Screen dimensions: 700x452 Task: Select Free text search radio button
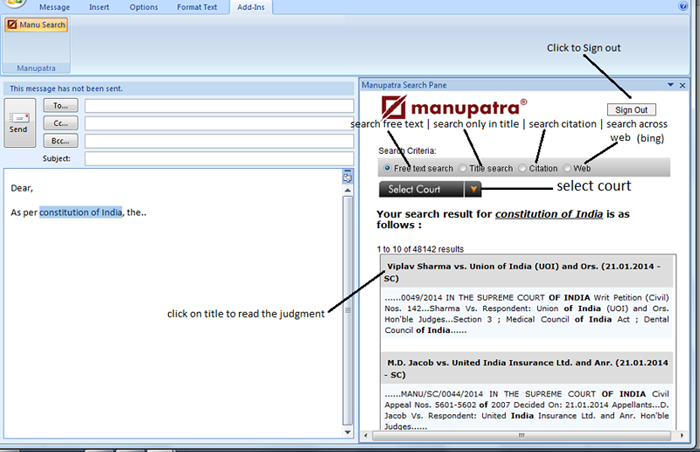pos(387,169)
